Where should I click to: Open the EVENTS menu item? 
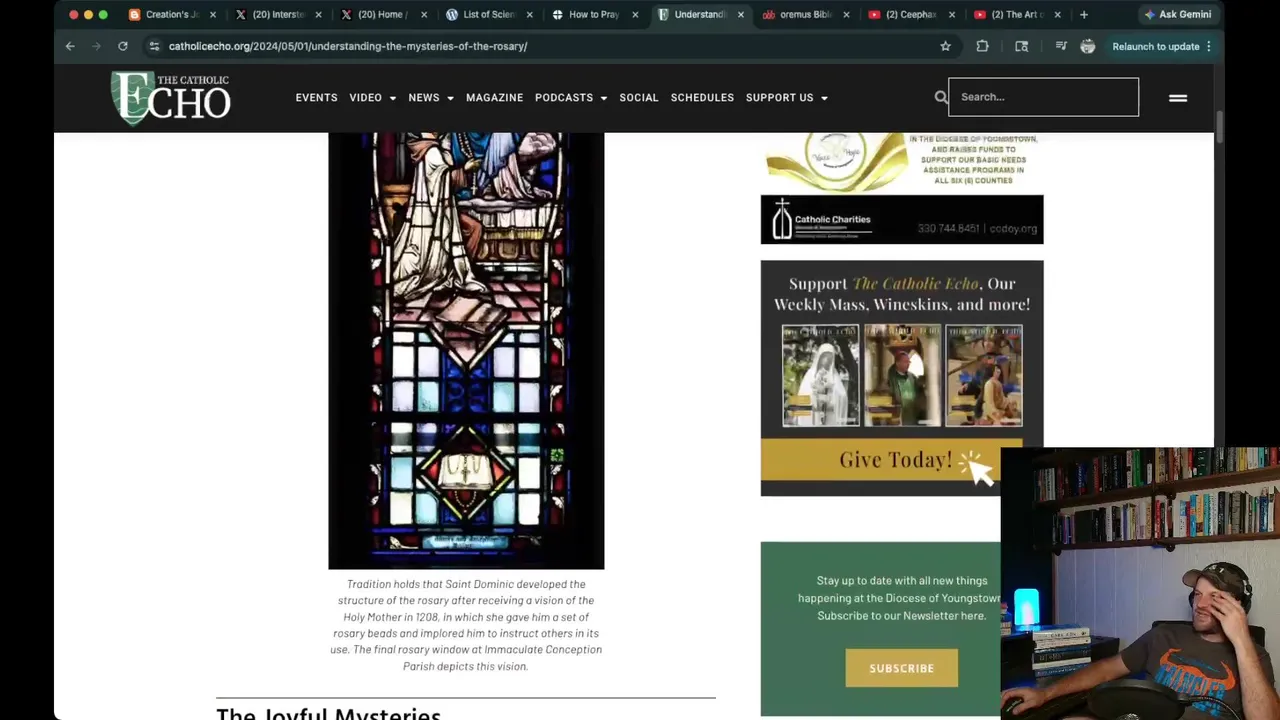coord(316,98)
